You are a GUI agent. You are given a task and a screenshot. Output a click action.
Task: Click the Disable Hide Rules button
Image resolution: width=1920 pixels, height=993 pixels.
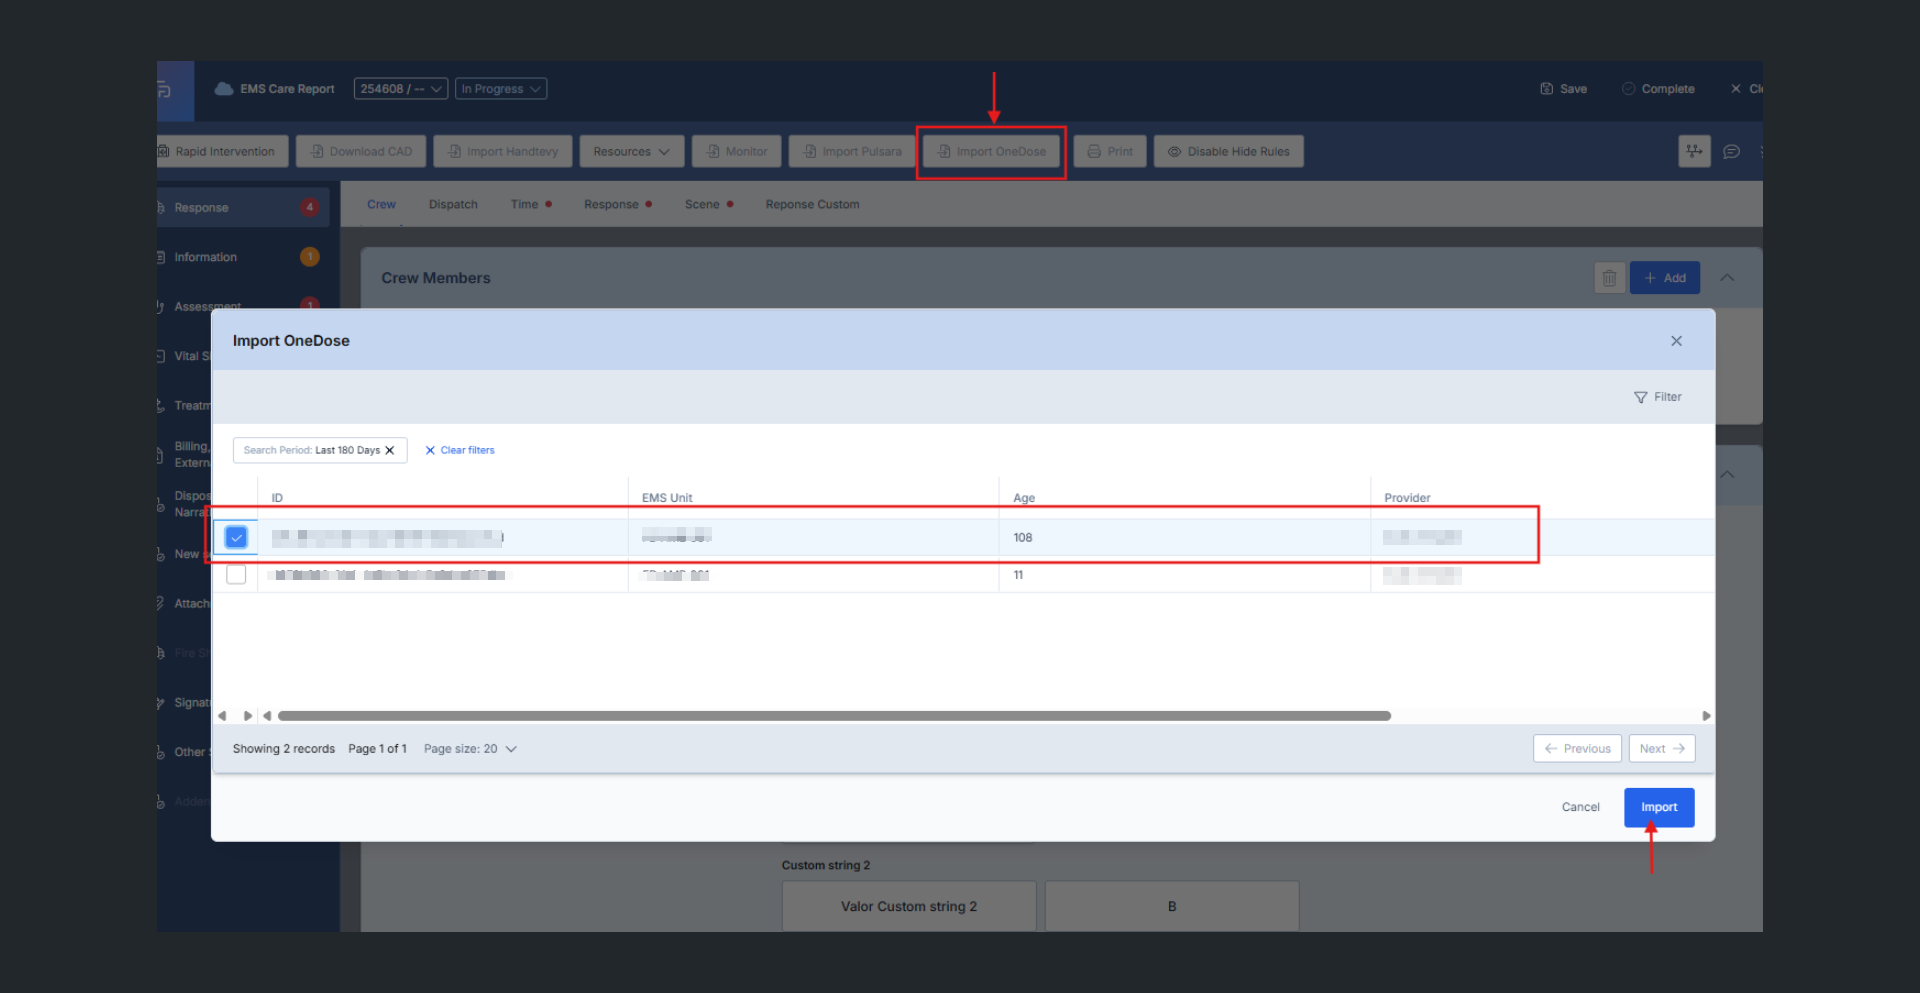[1228, 152]
